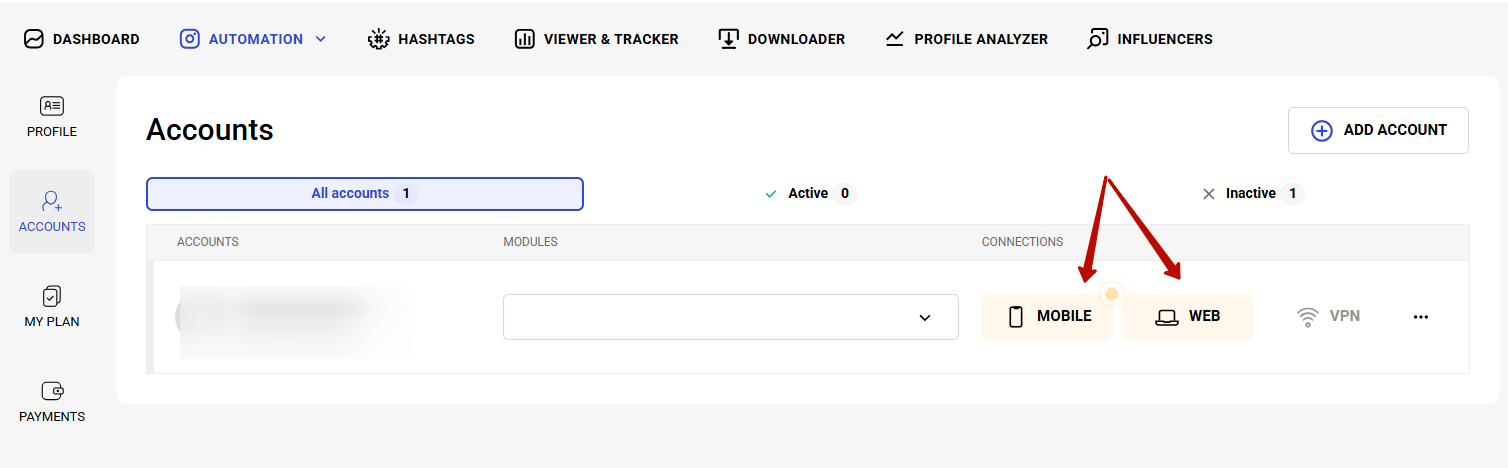This screenshot has height=468, width=1508.
Task: Expand the Automation menu chevron
Action: coord(321,39)
